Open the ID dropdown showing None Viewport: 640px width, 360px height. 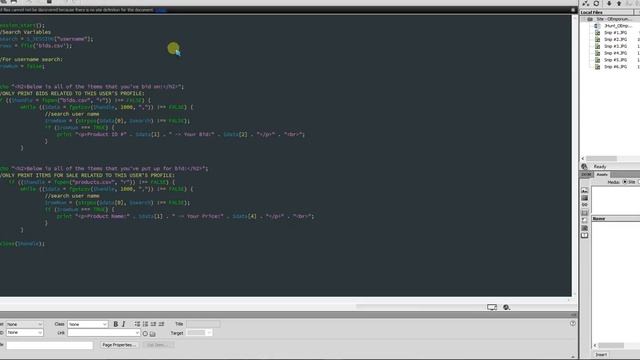[24, 333]
